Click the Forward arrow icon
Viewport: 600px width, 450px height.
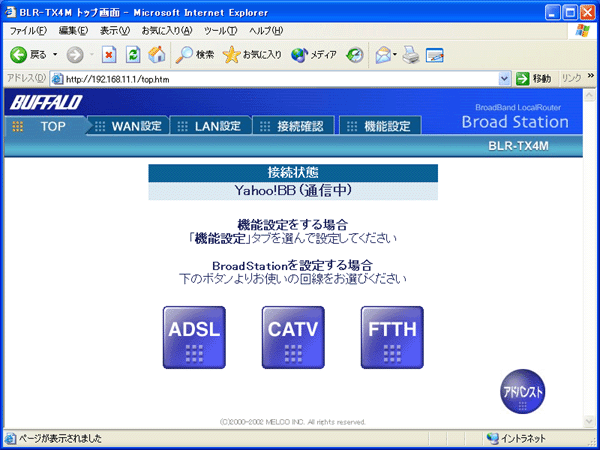pos(75,55)
